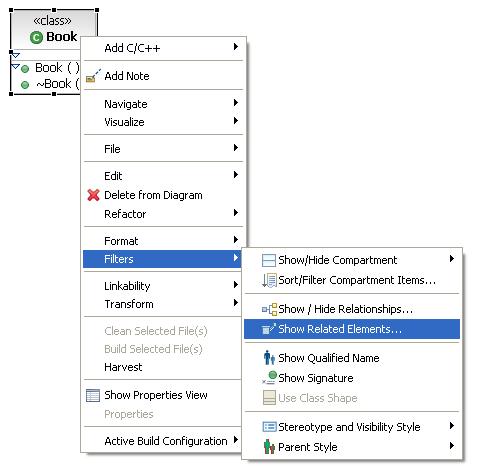Click the red X Delete from Diagram icon
Image resolution: width=479 pixels, height=471 pixels.
[x=93, y=195]
